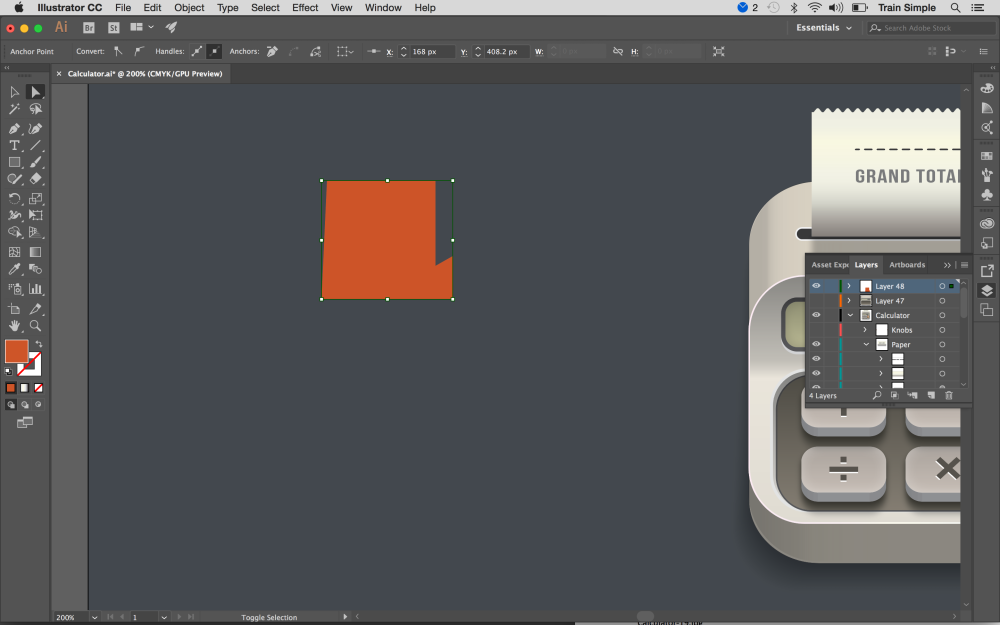The image size is (1000, 625).
Task: Toggle target circle of Layer 47
Action: (942, 300)
